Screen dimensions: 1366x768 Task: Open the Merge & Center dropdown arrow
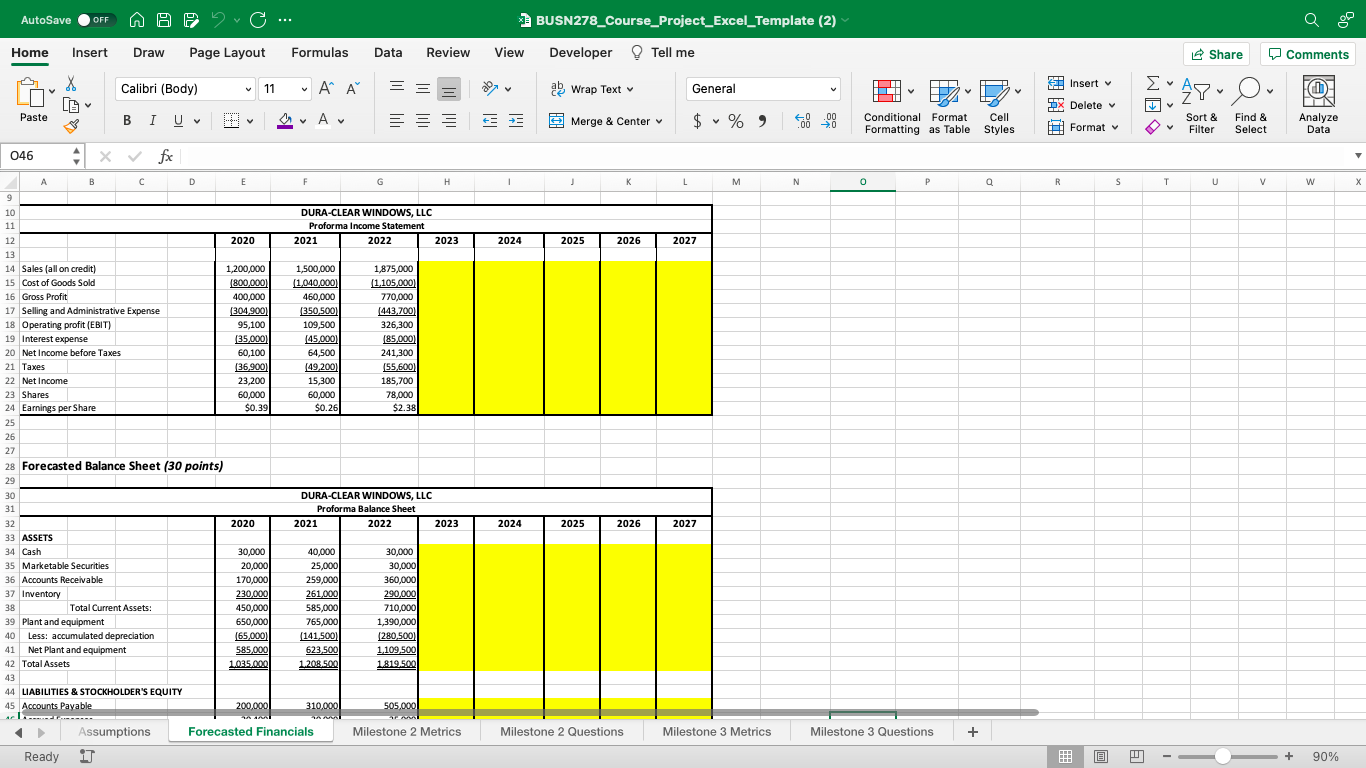(659, 121)
